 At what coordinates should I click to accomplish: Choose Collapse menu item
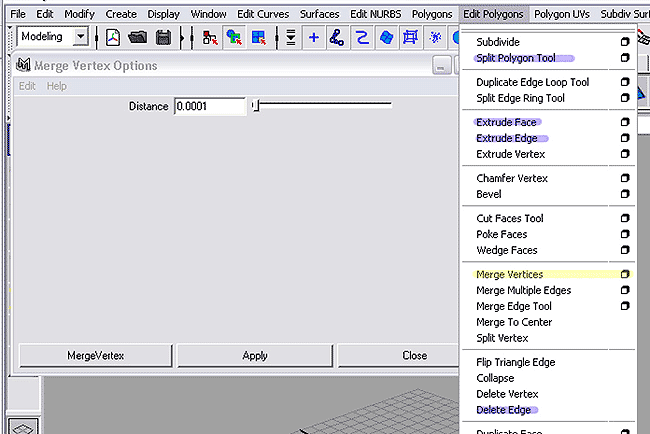pyautogui.click(x=495, y=378)
